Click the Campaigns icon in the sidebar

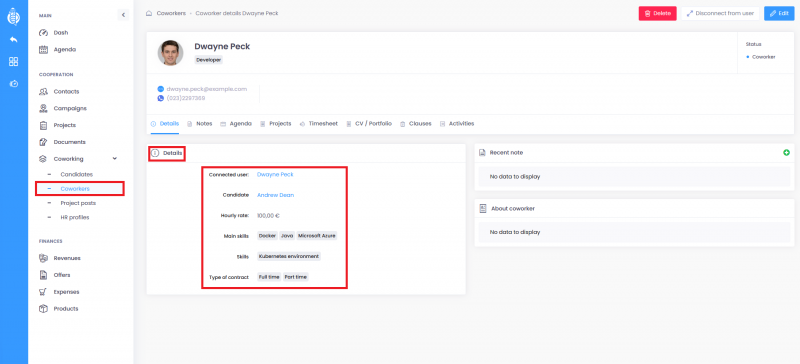[x=43, y=108]
